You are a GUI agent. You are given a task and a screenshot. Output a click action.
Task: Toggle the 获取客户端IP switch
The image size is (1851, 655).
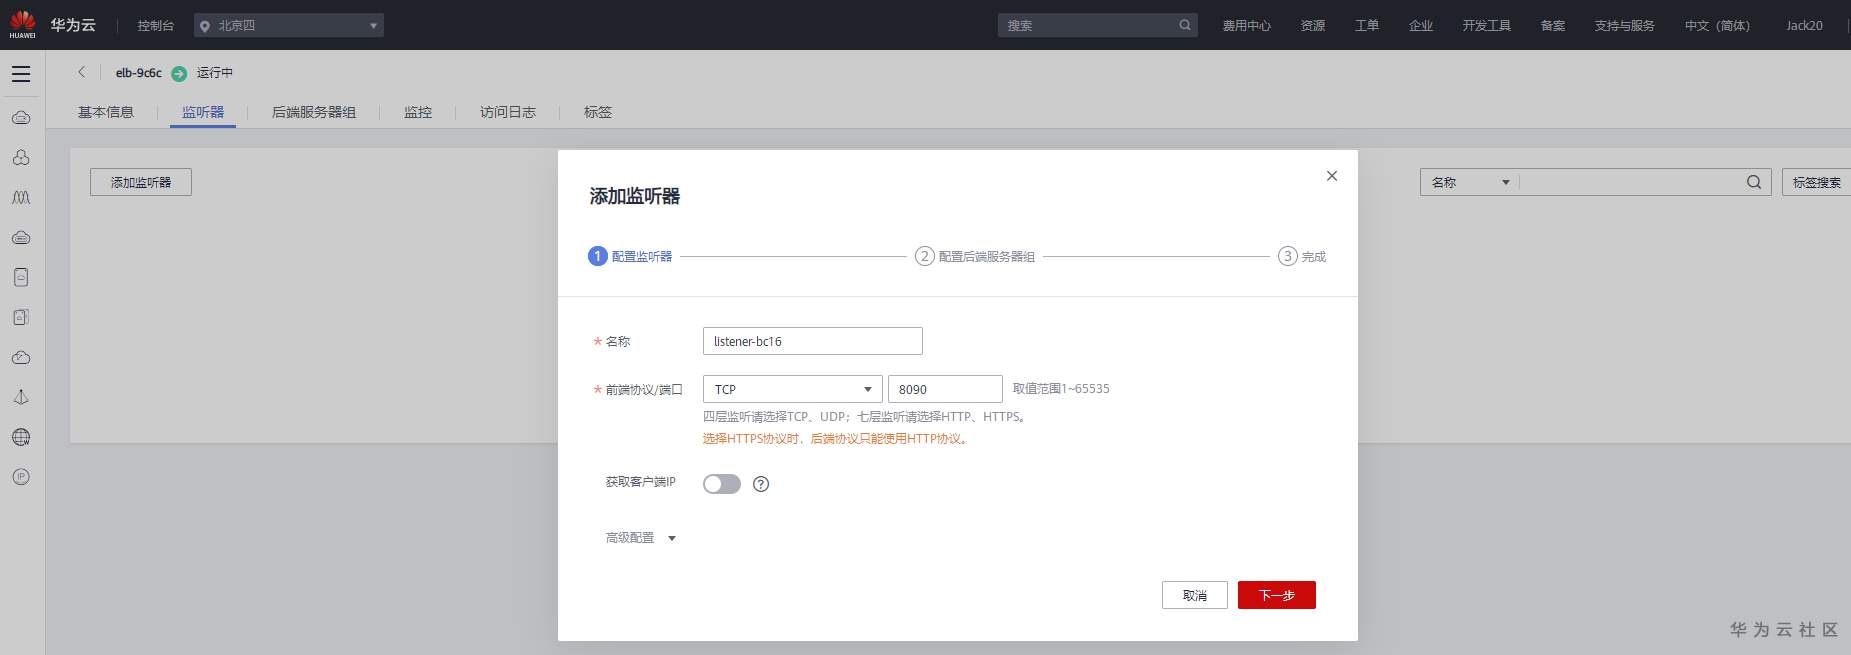[x=722, y=484]
